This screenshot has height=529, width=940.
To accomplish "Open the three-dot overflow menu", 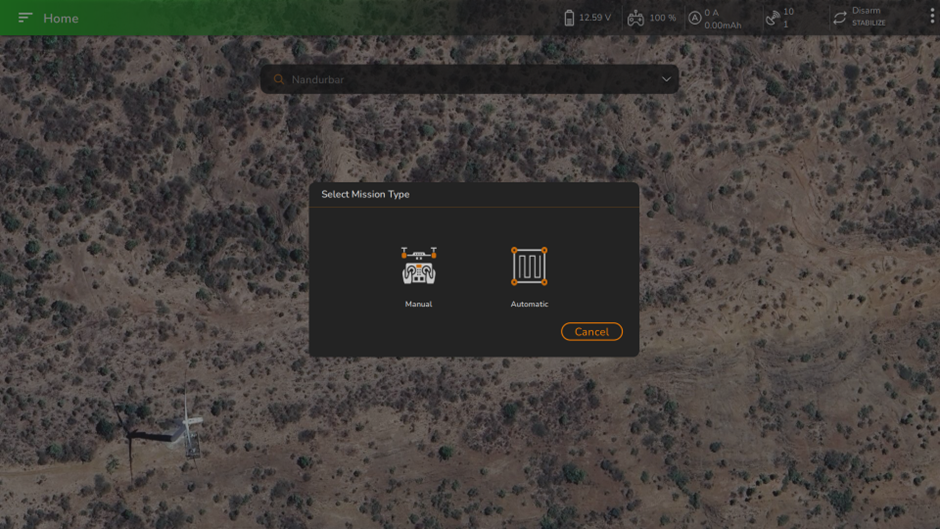I will [x=932, y=17].
